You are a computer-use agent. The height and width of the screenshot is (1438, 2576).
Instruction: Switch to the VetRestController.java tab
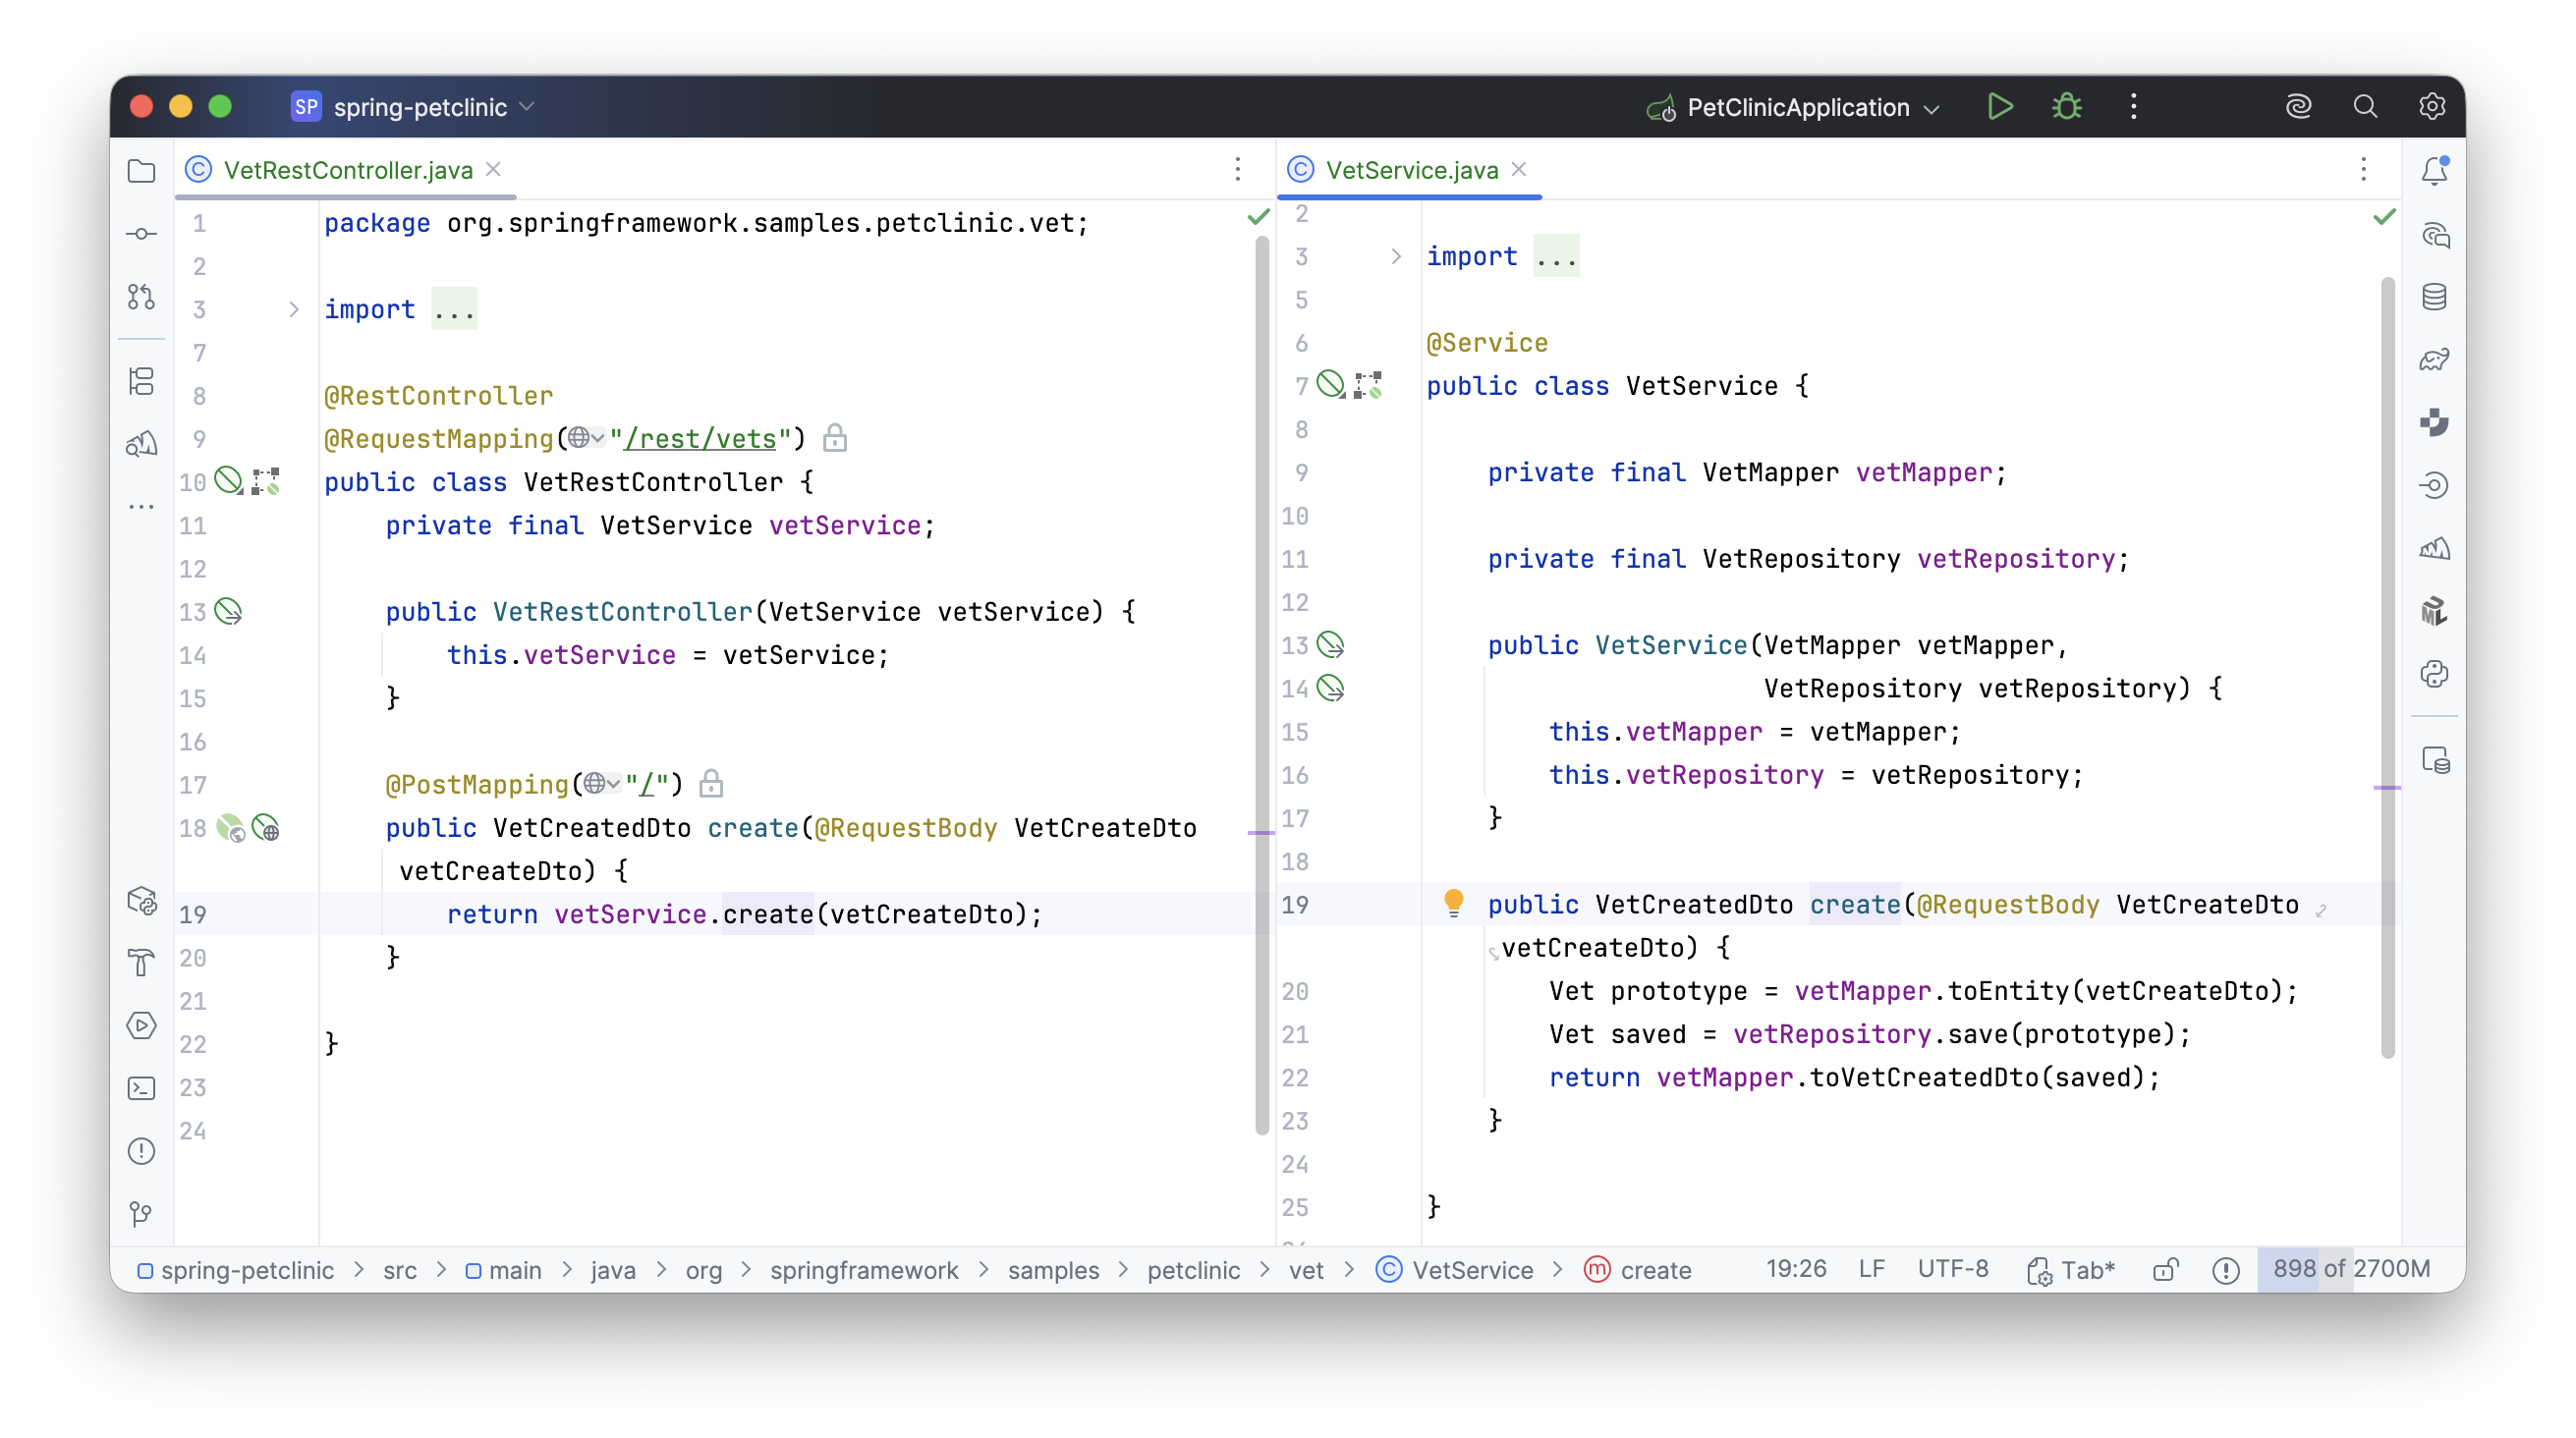[x=347, y=170]
